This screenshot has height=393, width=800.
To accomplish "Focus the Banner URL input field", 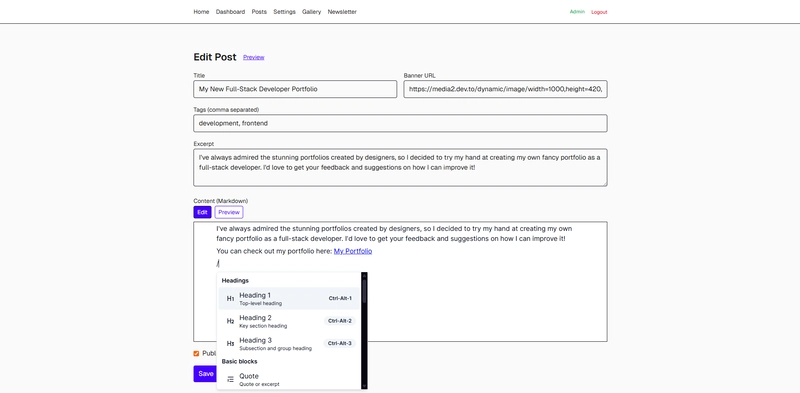I will (x=505, y=89).
